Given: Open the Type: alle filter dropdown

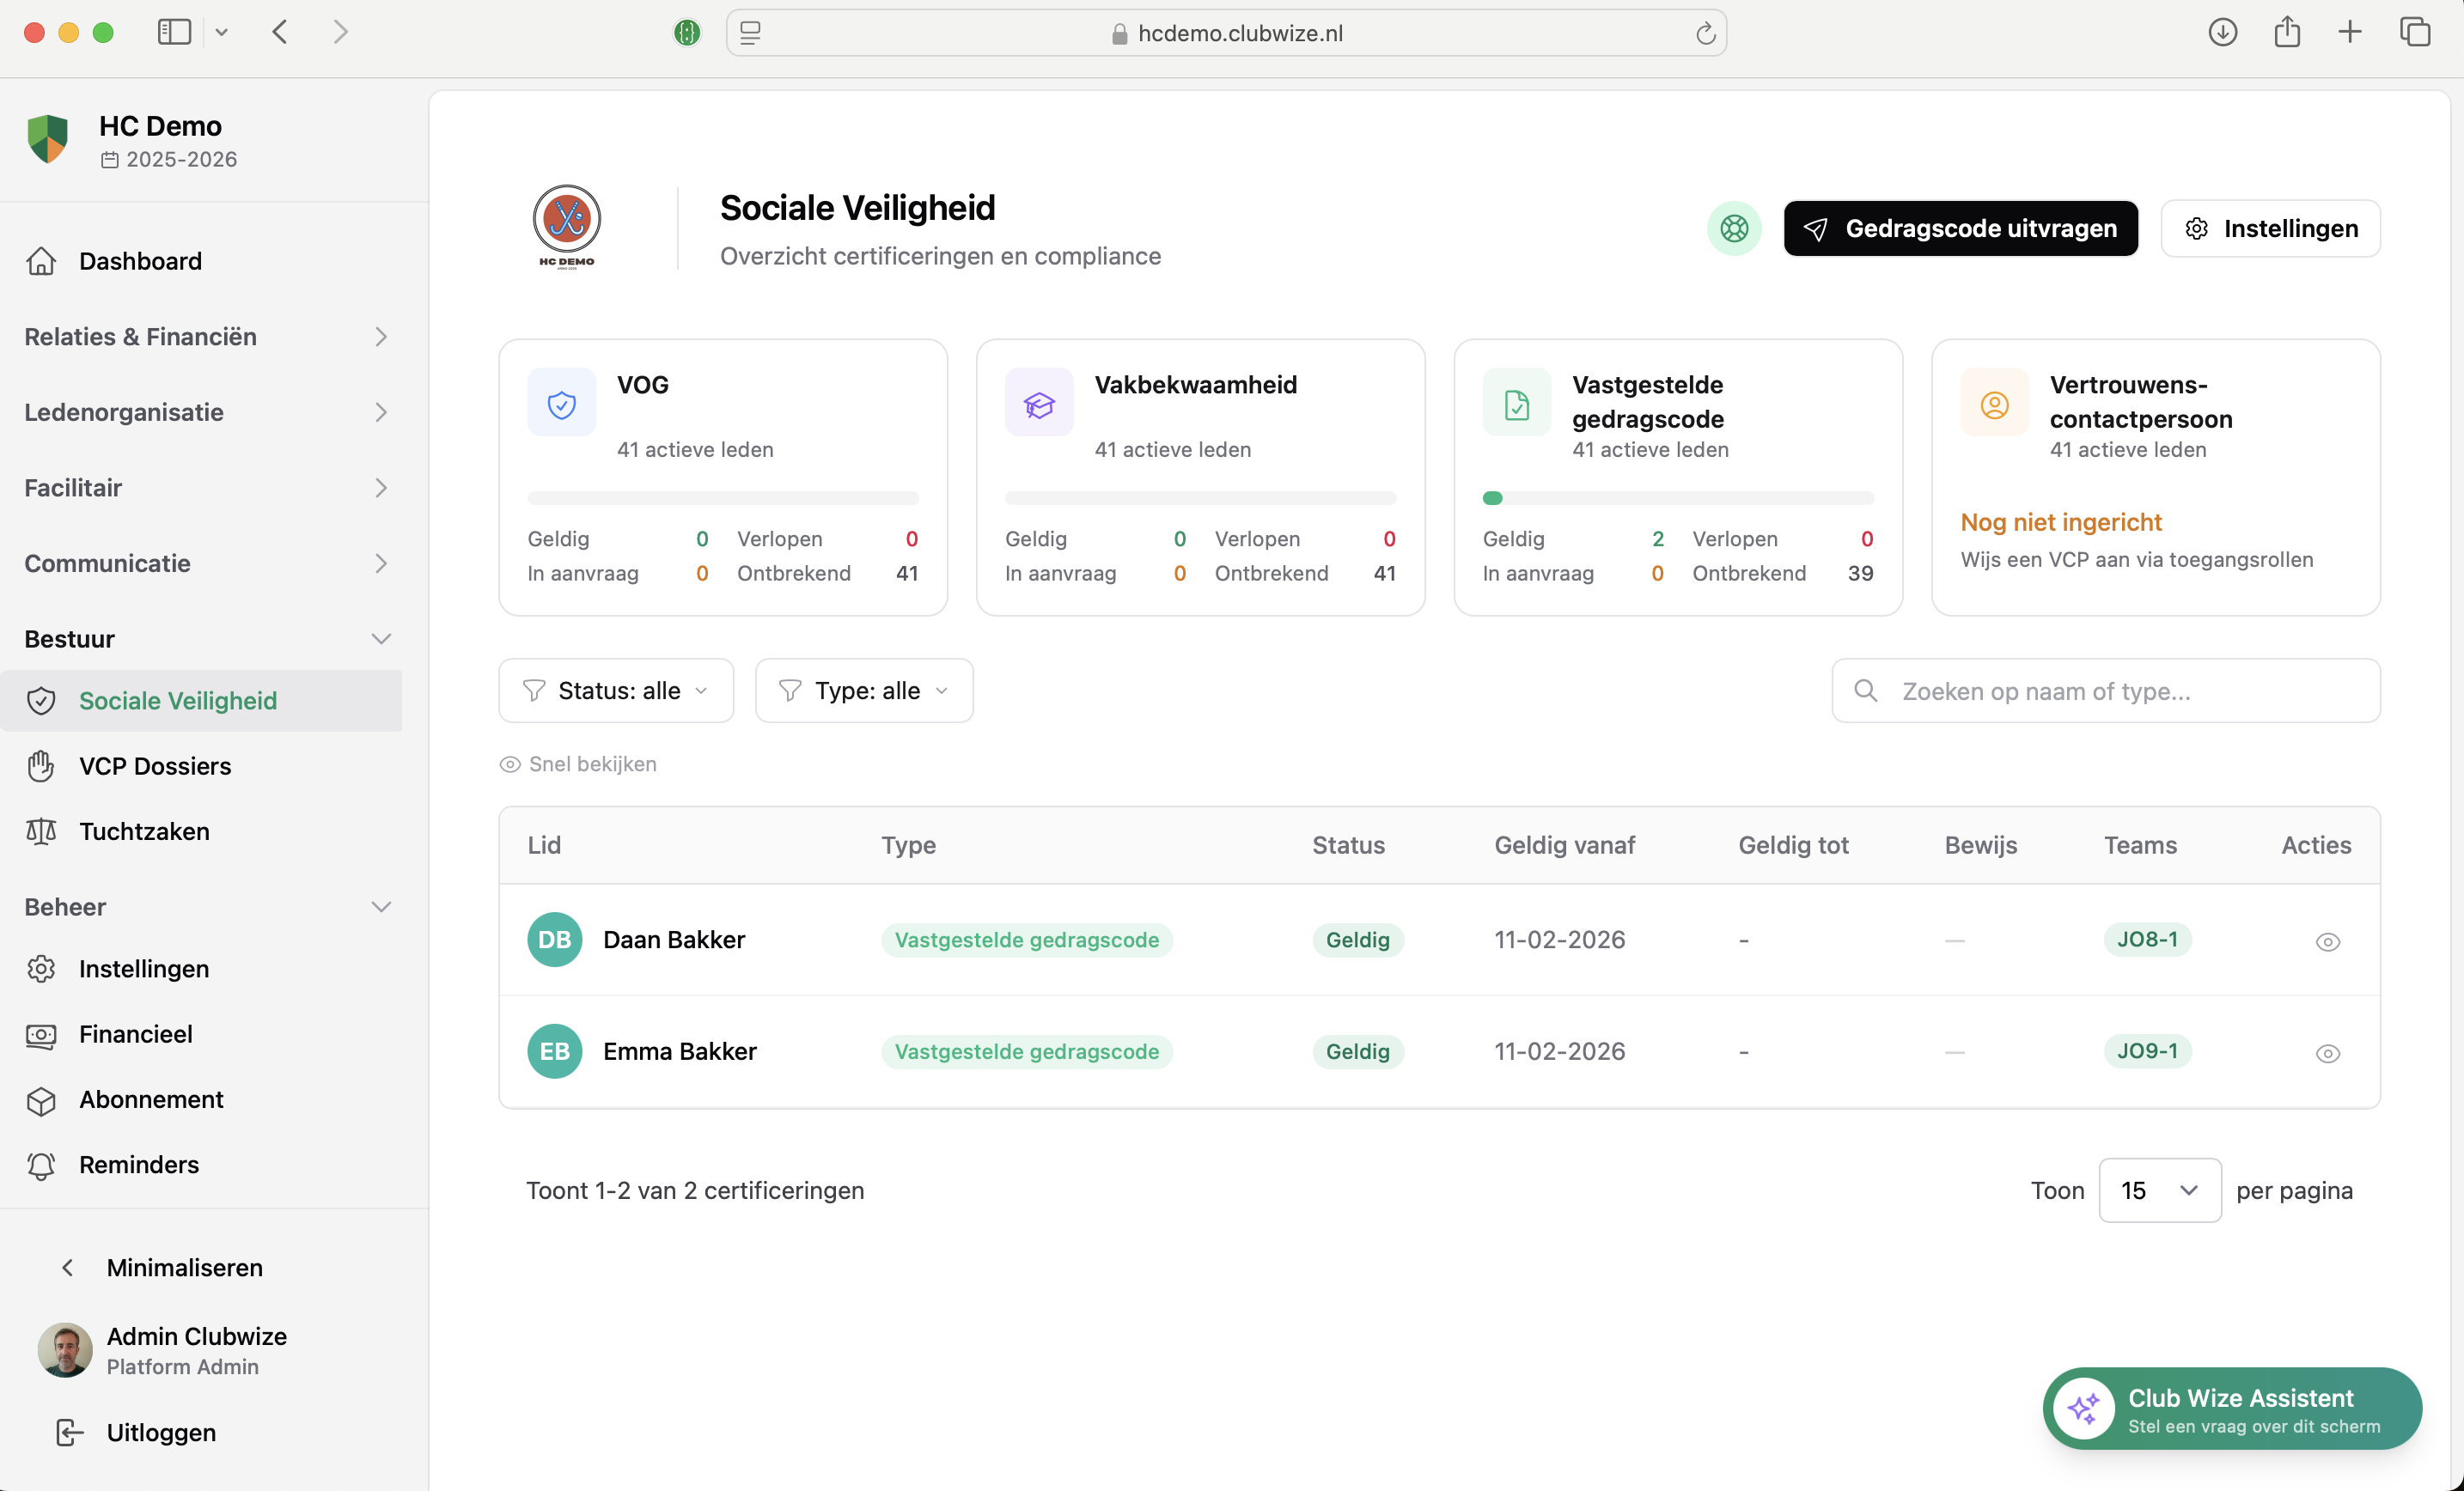Looking at the screenshot, I should [x=863, y=690].
